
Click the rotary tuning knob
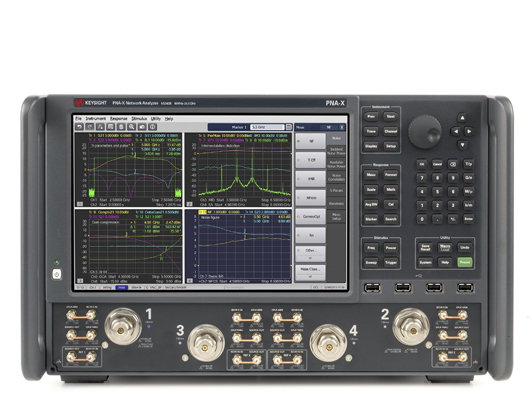[x=425, y=131]
